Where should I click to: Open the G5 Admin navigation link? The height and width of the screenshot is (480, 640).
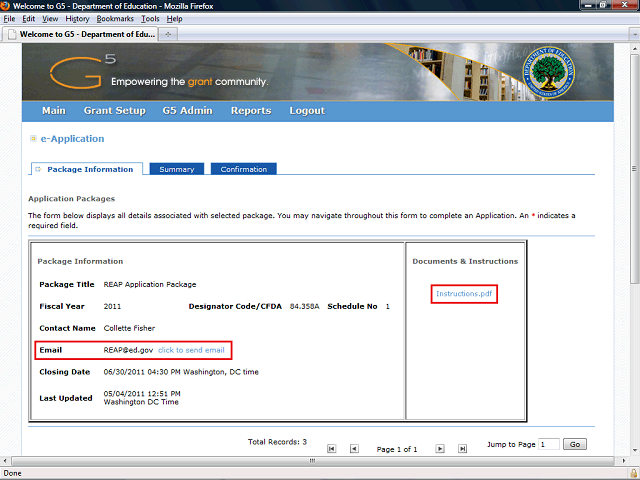(x=187, y=111)
